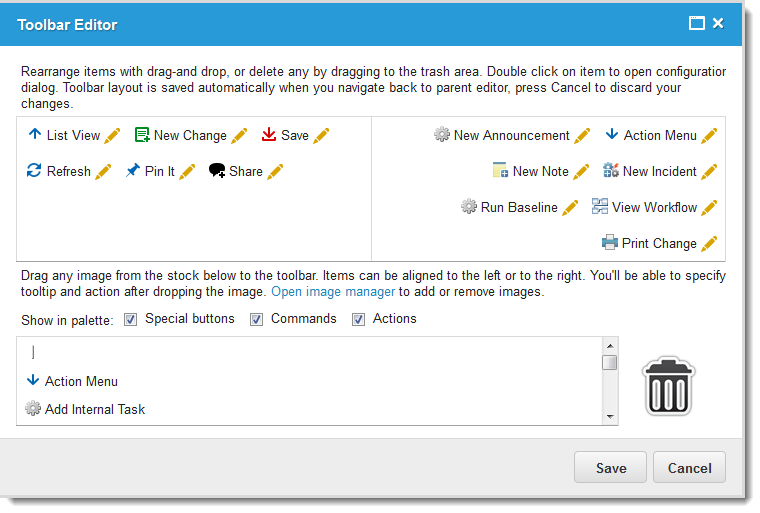Click the View Workflow diagram icon
The width and height of the screenshot is (760, 513).
point(600,207)
